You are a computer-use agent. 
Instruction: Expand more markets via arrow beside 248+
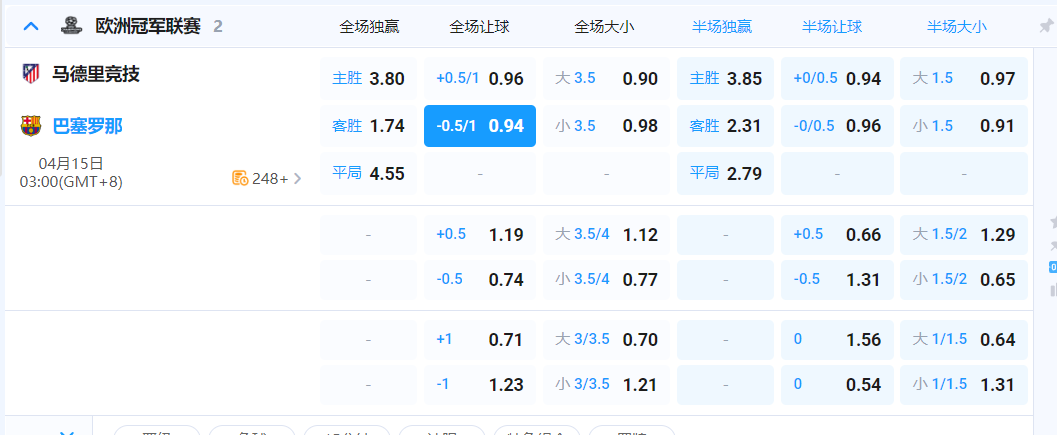[298, 179]
